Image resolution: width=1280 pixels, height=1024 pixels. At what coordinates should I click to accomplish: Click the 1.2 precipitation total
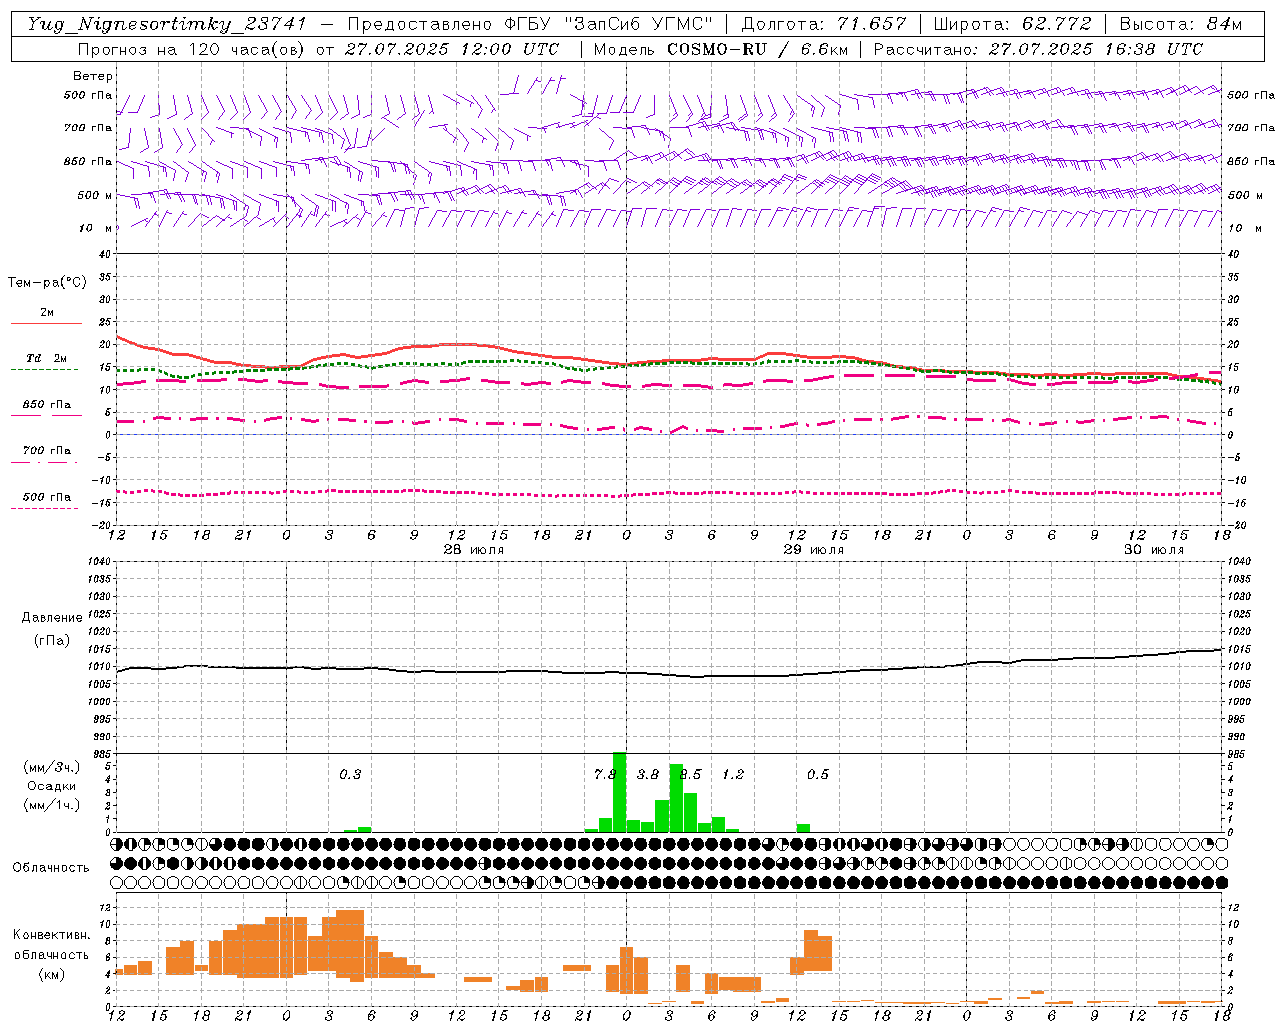(733, 775)
